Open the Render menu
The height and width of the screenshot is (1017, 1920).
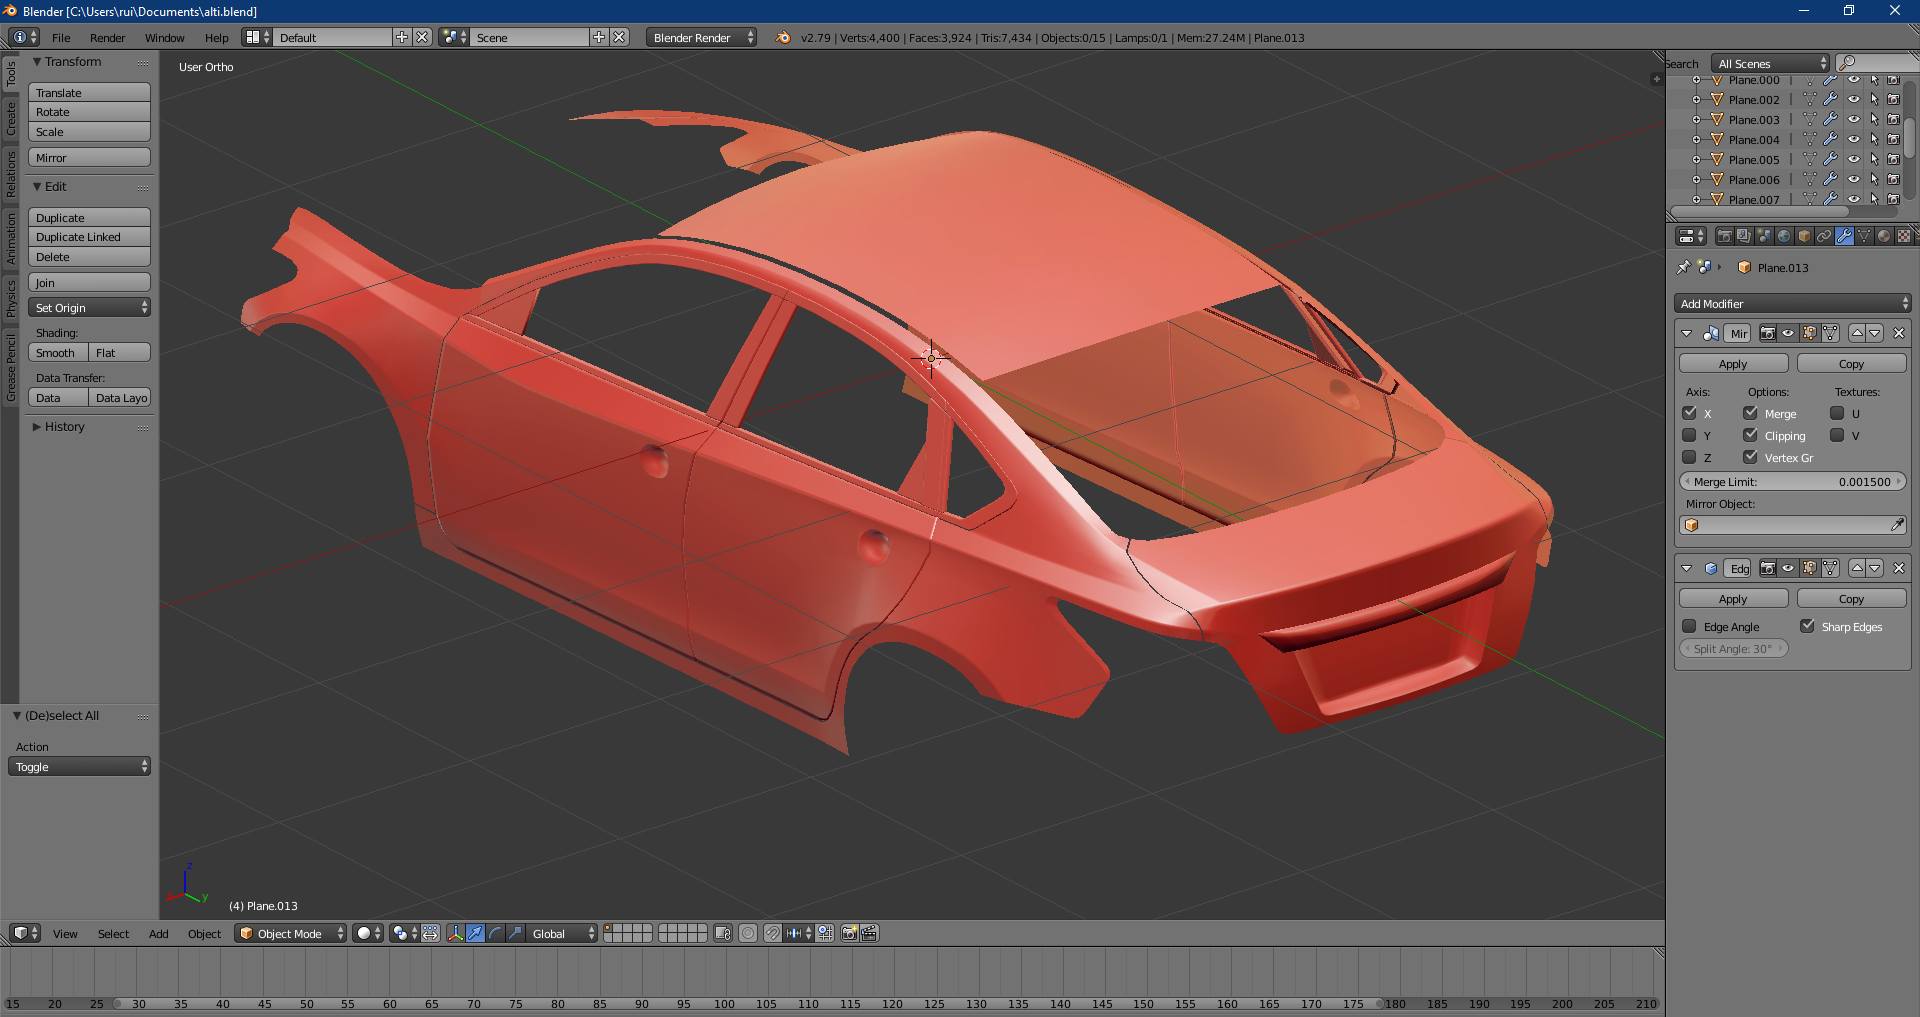(107, 38)
